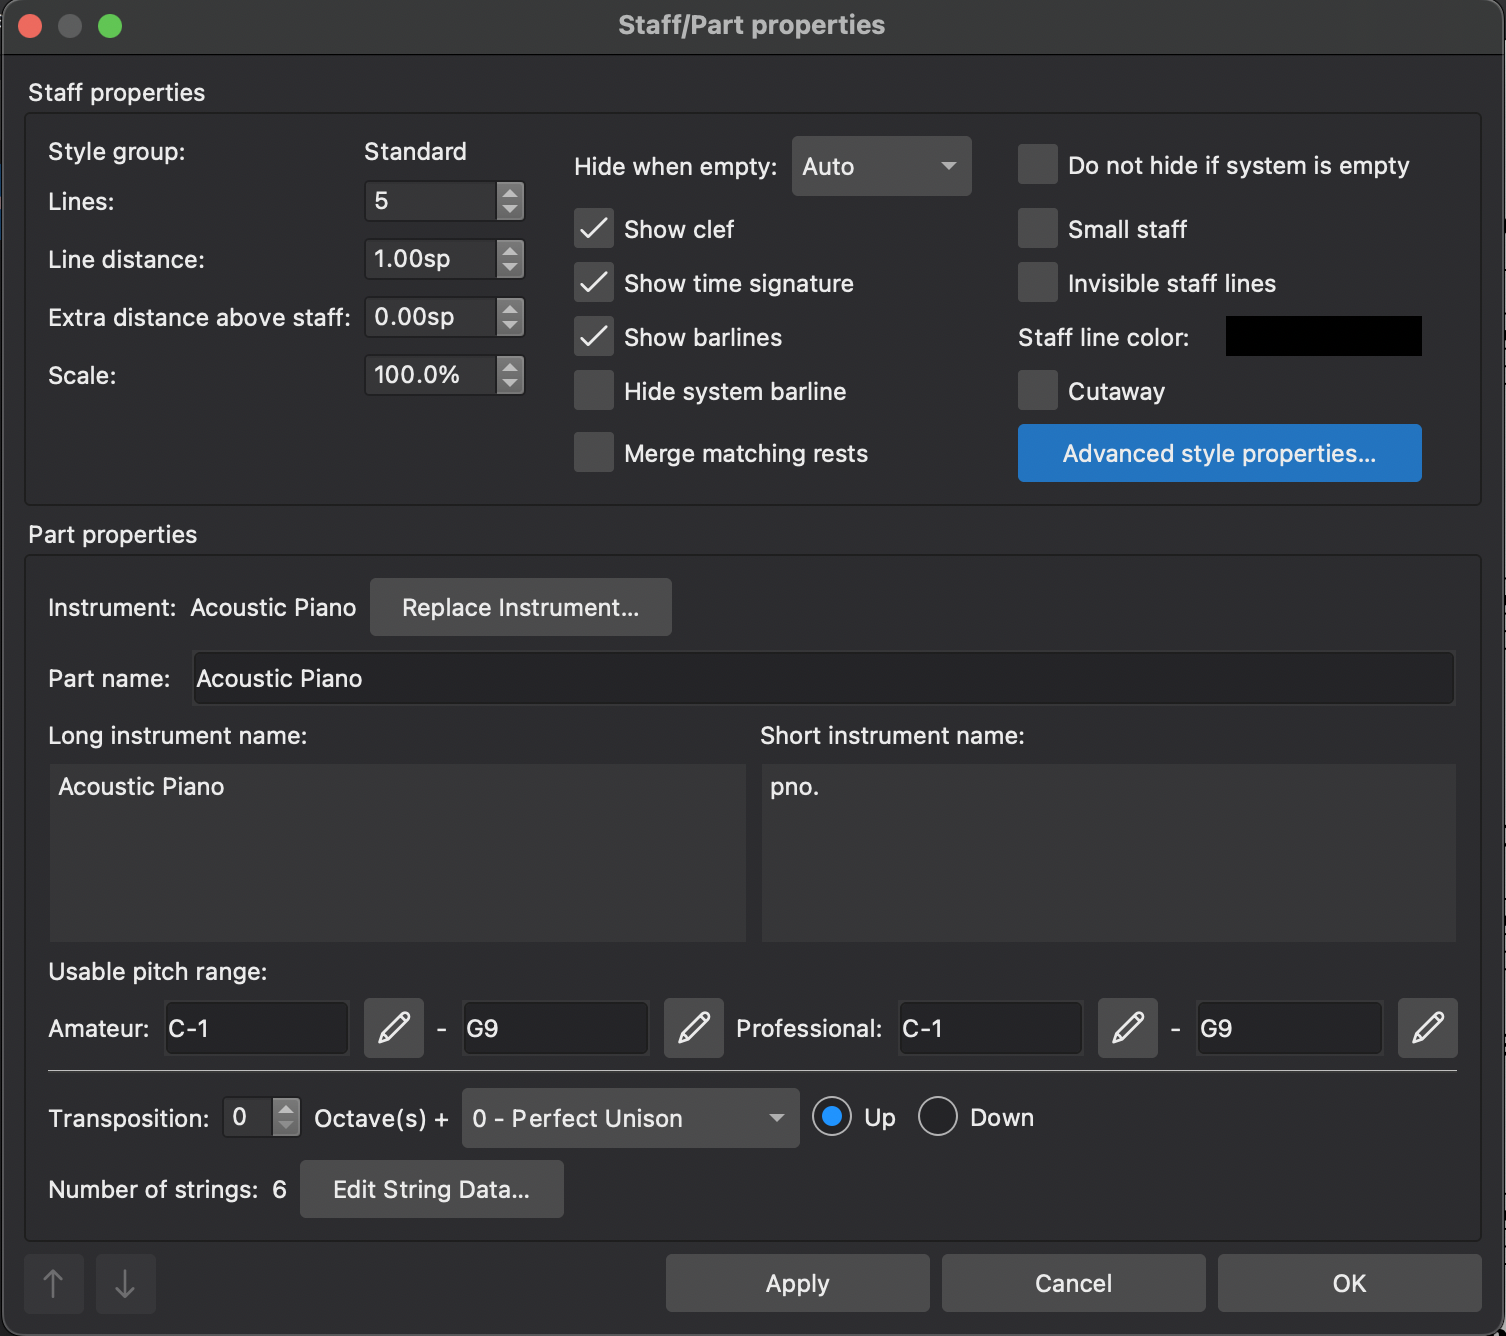Open Advanced style properties
1506x1336 pixels.
coord(1218,453)
